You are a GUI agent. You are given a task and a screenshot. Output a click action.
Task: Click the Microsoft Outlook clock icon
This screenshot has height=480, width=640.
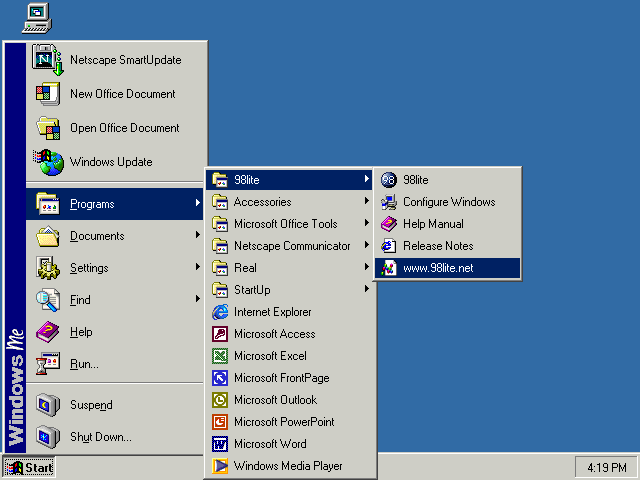pyautogui.click(x=220, y=400)
